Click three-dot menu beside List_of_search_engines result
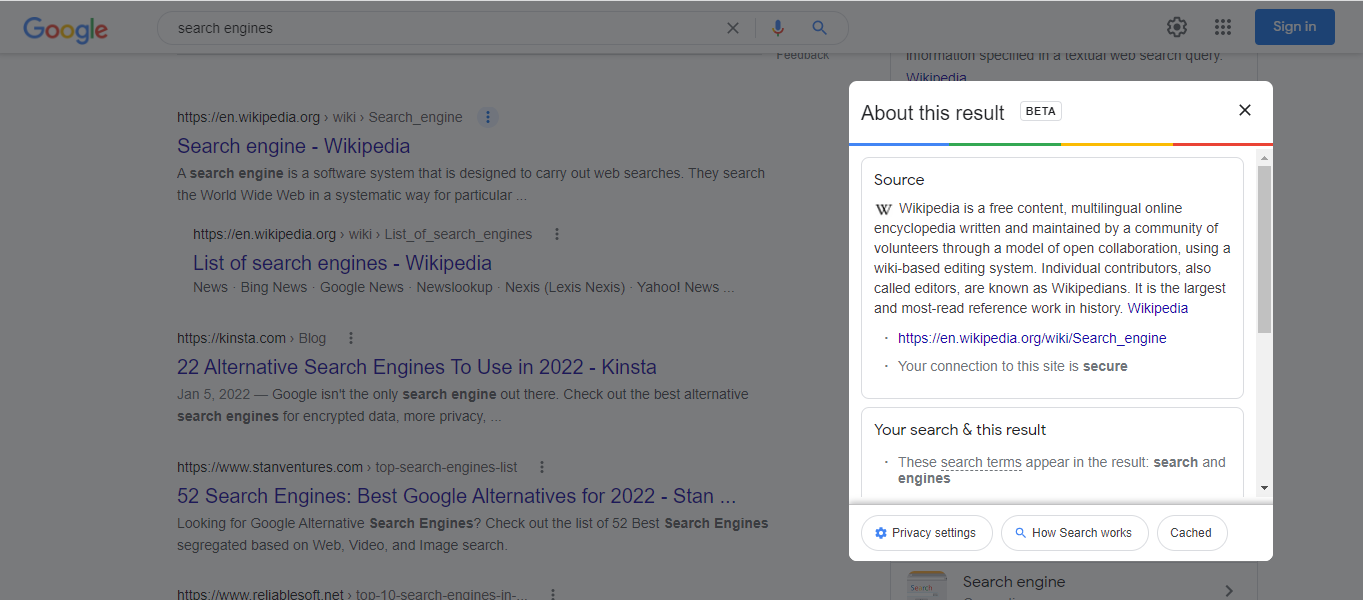The width and height of the screenshot is (1363, 600). click(557, 234)
